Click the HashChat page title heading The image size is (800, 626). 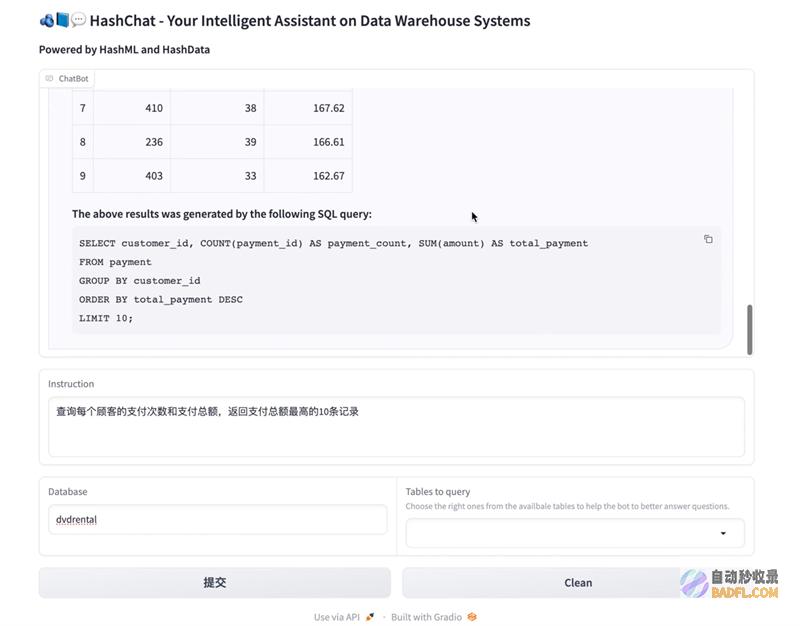tap(310, 21)
